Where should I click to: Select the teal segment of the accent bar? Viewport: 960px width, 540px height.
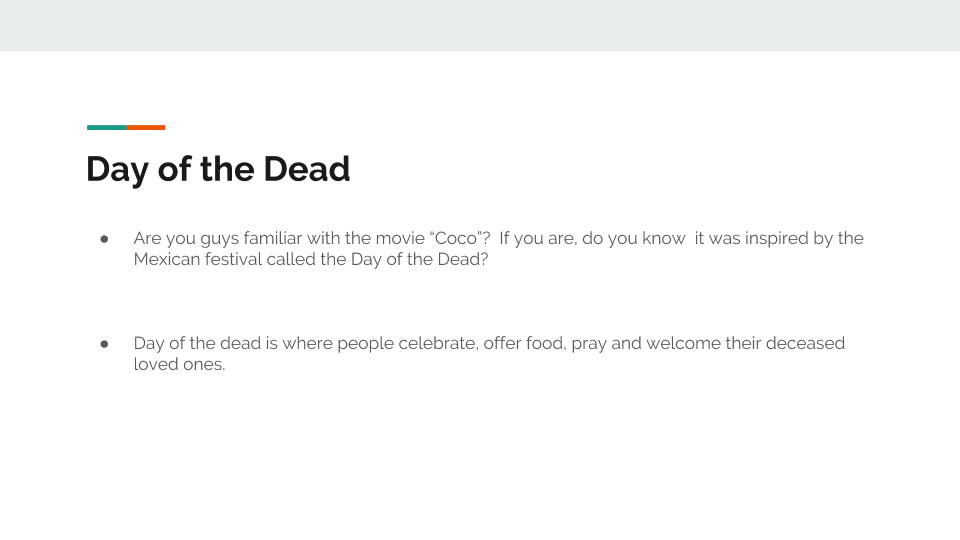107,127
